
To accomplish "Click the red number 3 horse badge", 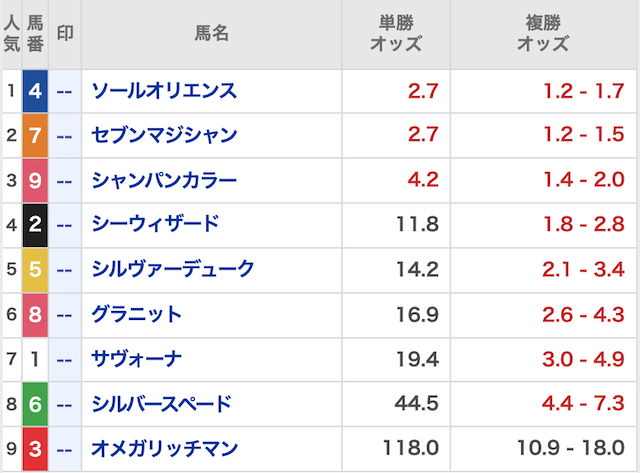I will 35,449.
